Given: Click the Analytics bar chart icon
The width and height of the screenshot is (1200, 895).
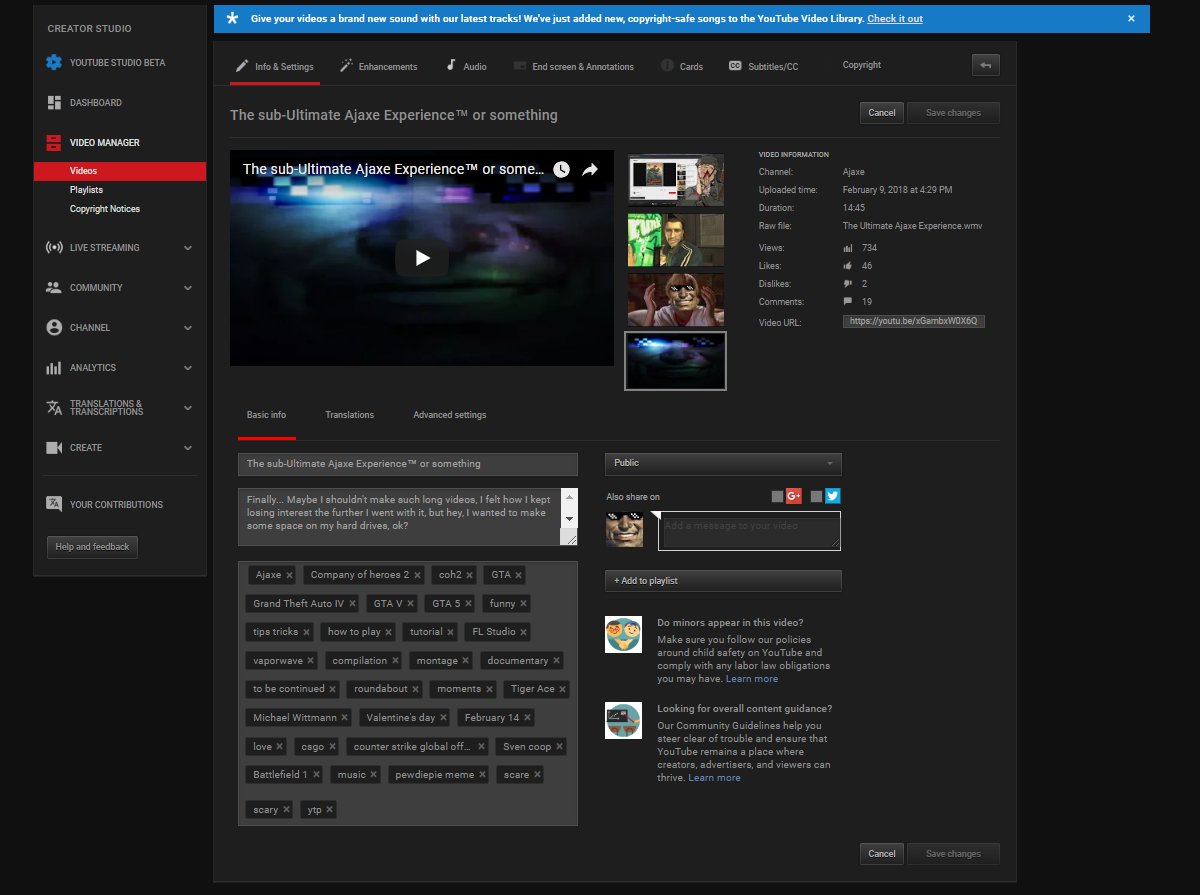Looking at the screenshot, I should (54, 367).
